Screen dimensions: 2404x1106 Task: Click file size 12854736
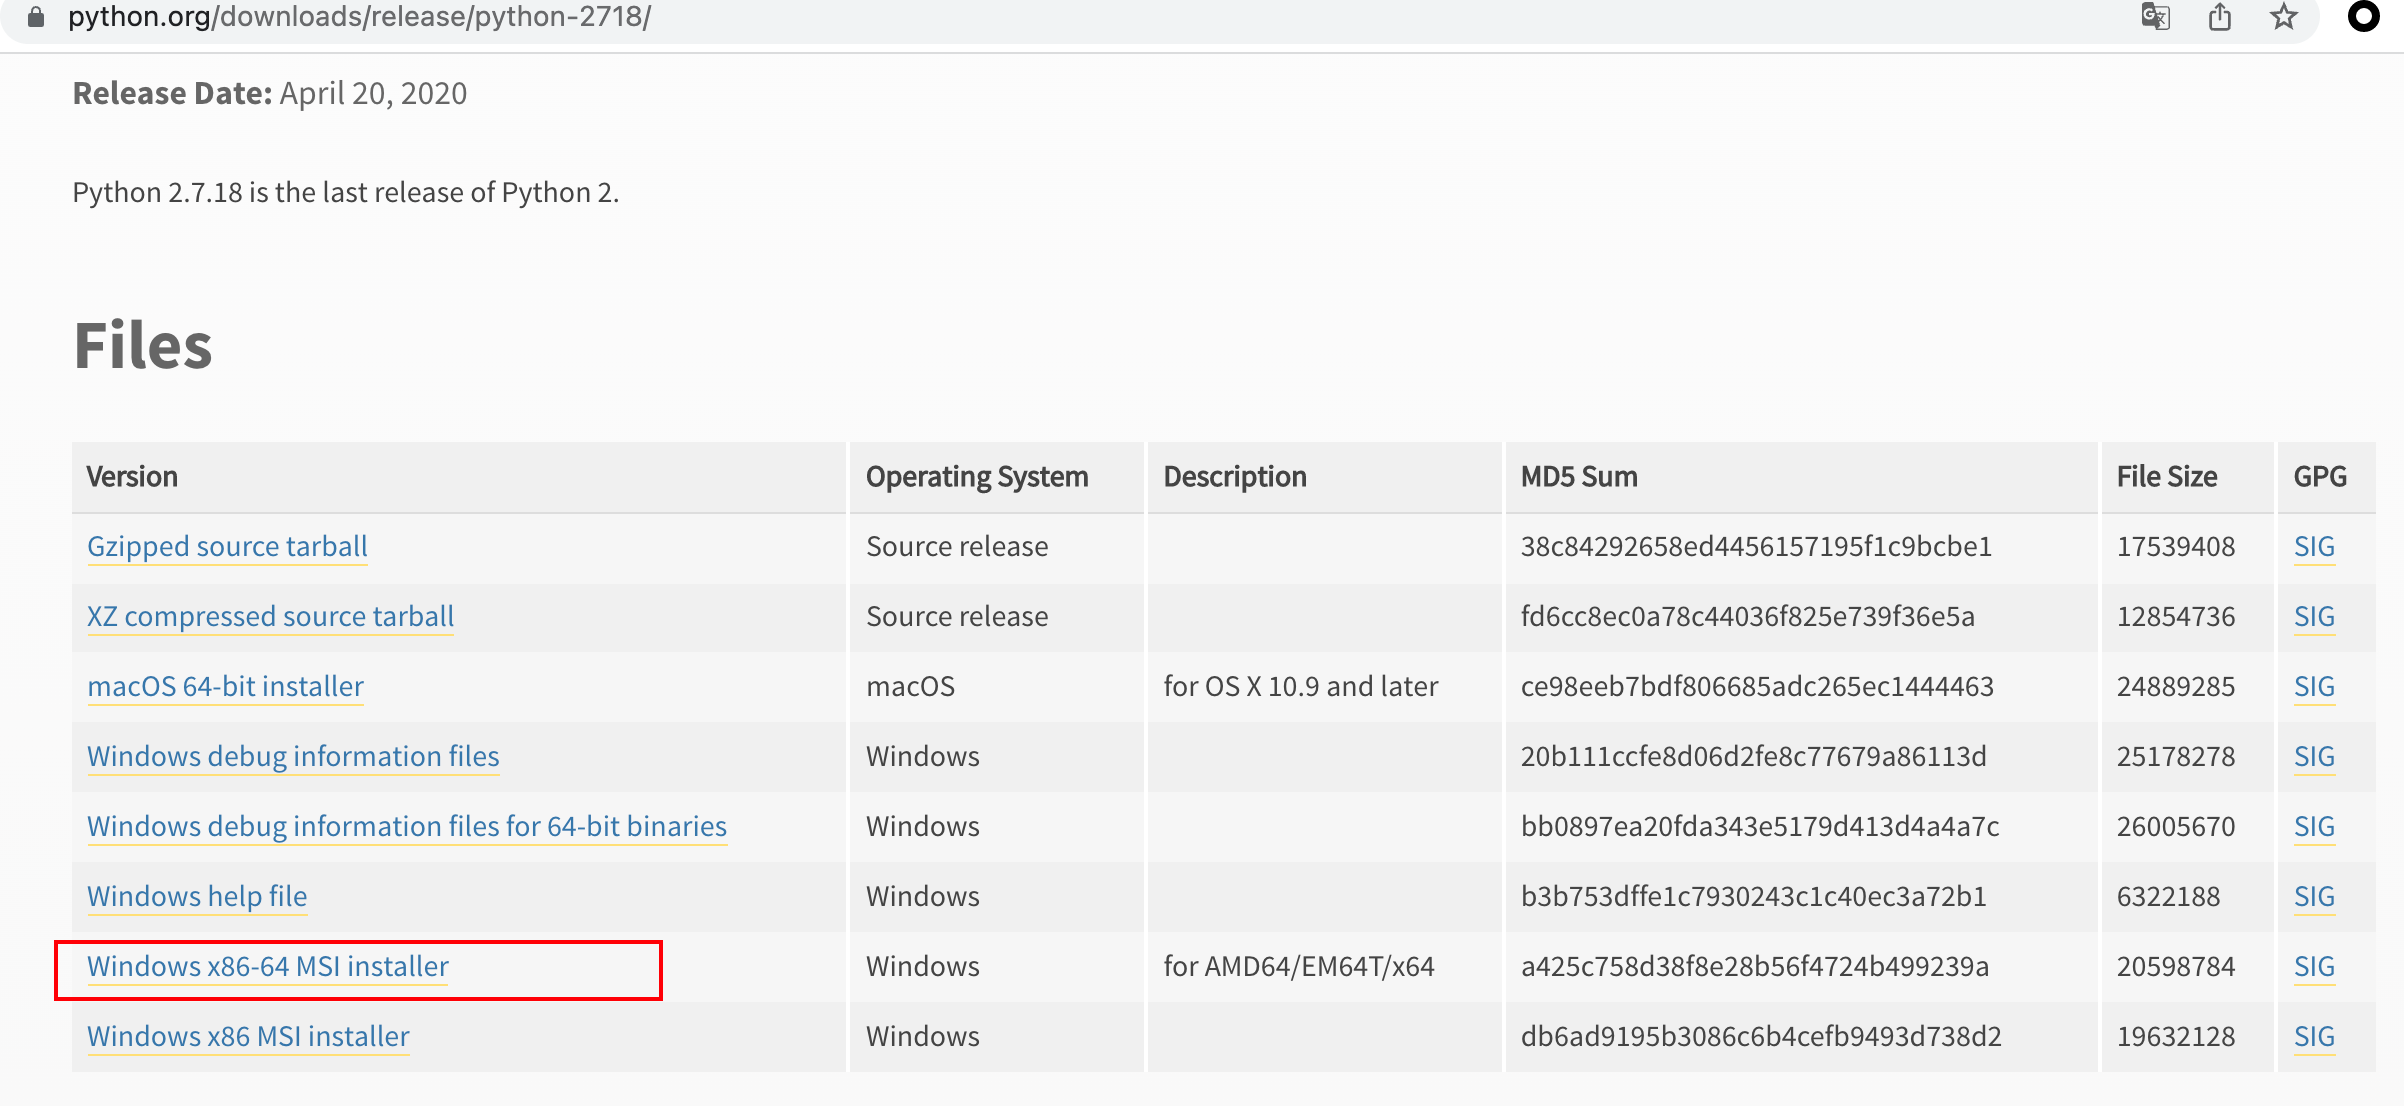tap(2176, 616)
